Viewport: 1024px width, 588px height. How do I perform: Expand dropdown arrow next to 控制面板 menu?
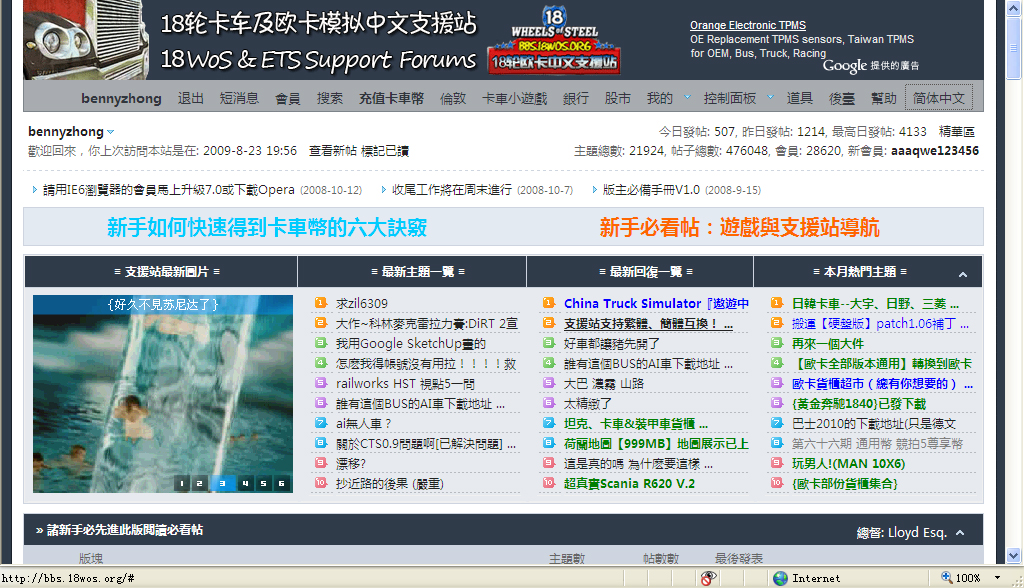coord(771,97)
